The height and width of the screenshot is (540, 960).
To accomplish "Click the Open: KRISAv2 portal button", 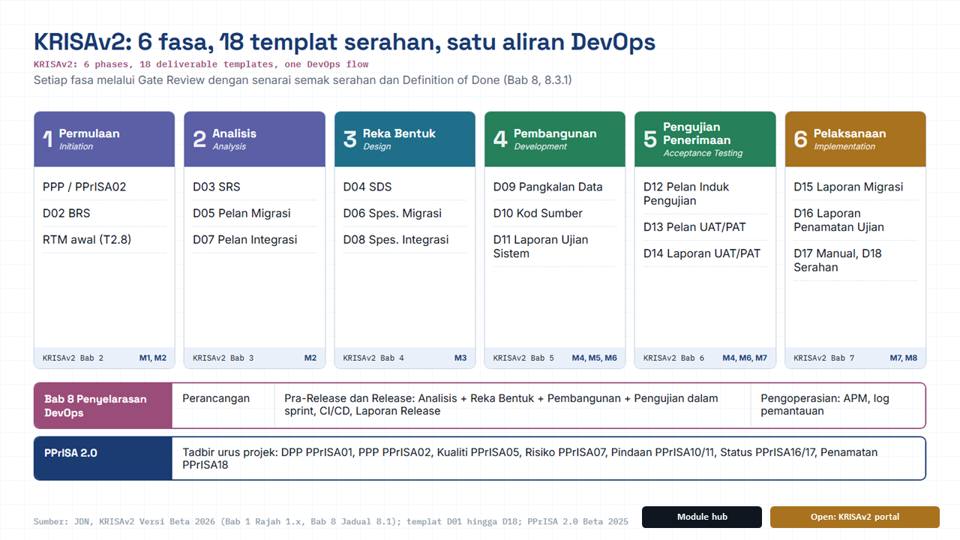I will coord(855,517).
